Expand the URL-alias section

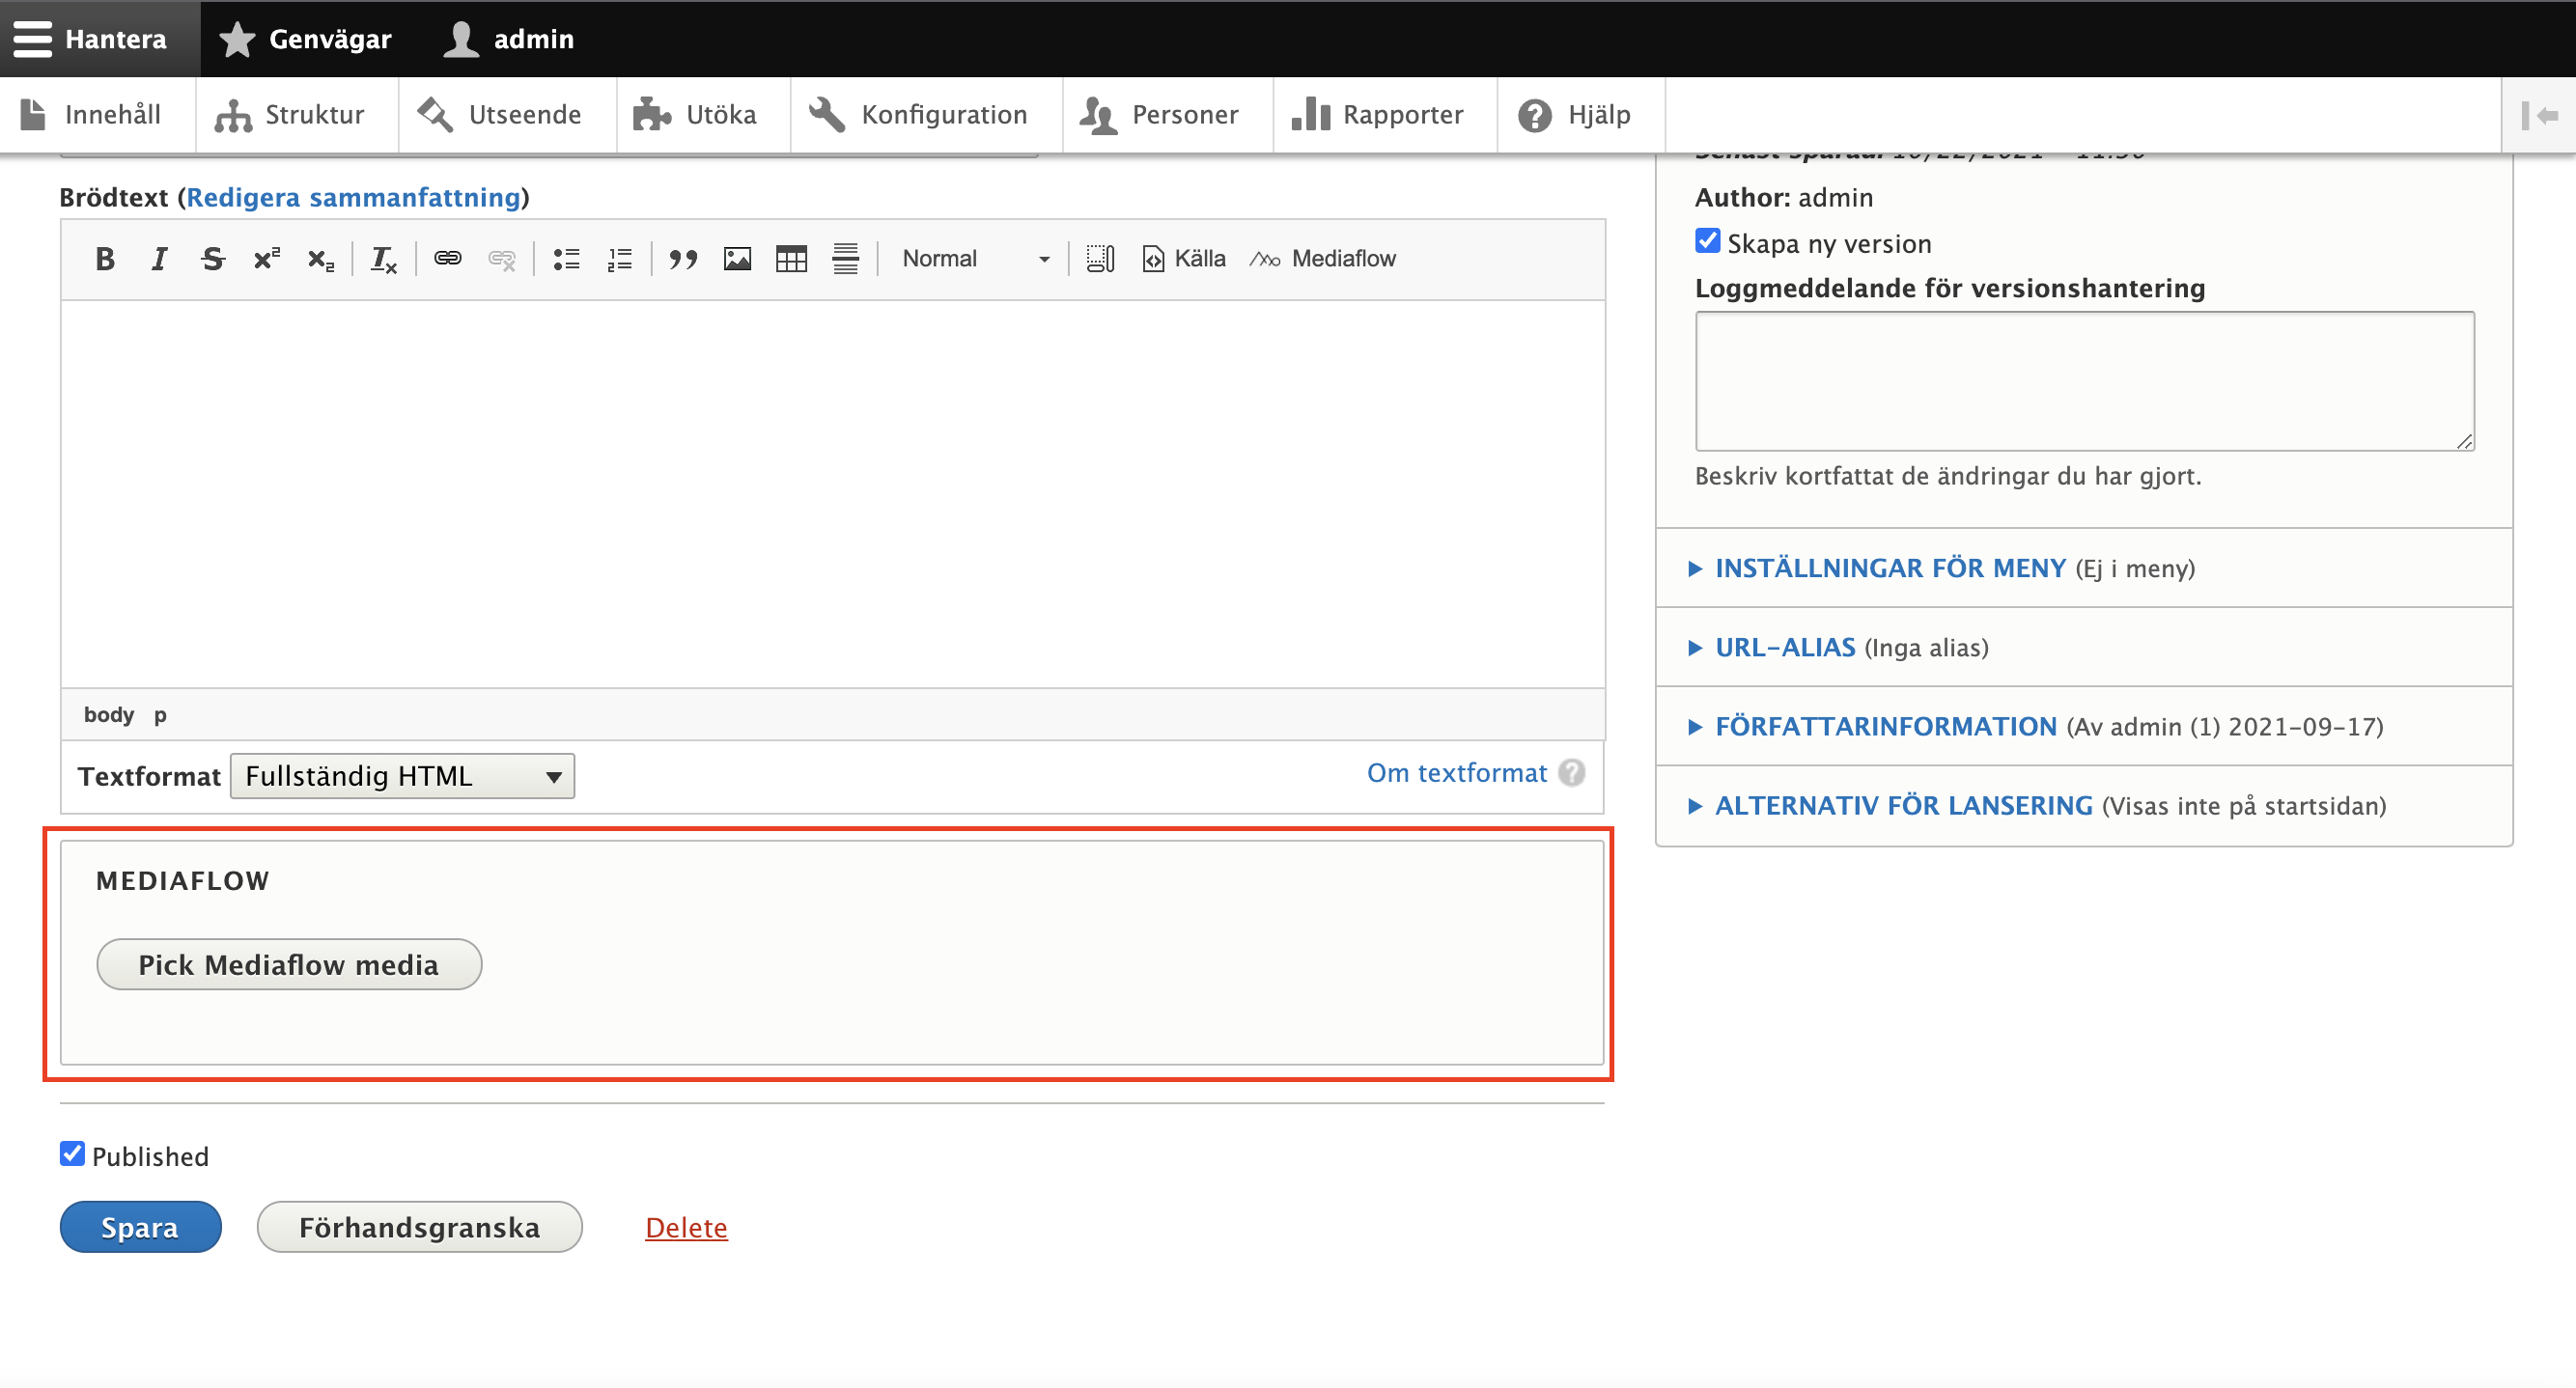pyautogui.click(x=1784, y=647)
